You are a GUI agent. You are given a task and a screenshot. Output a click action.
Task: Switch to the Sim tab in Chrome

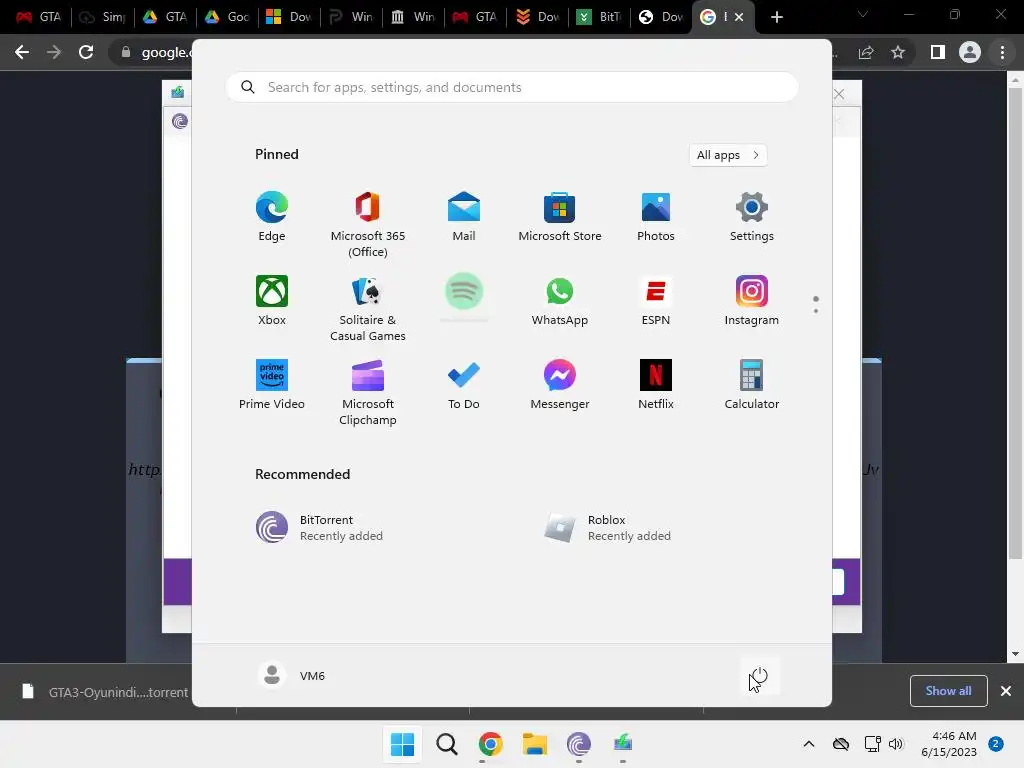(103, 17)
